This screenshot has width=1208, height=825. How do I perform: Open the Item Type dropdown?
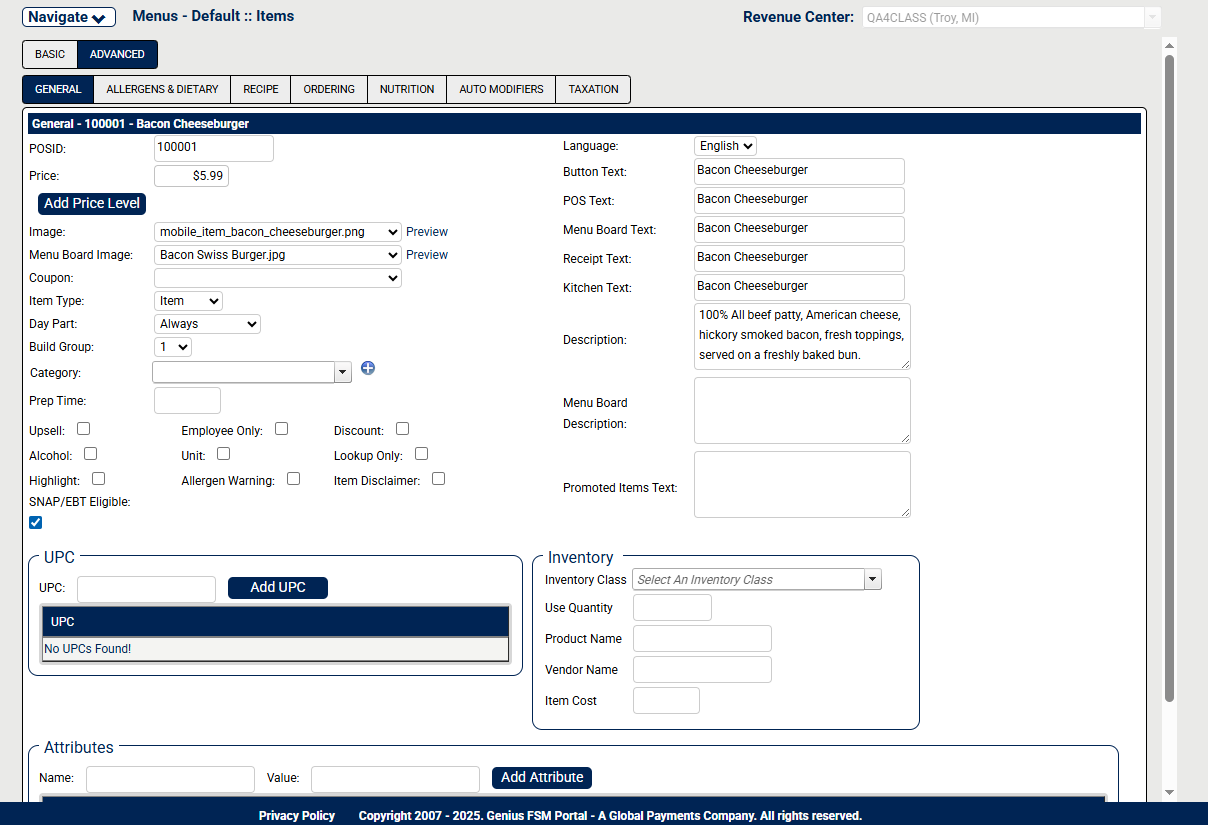point(189,301)
